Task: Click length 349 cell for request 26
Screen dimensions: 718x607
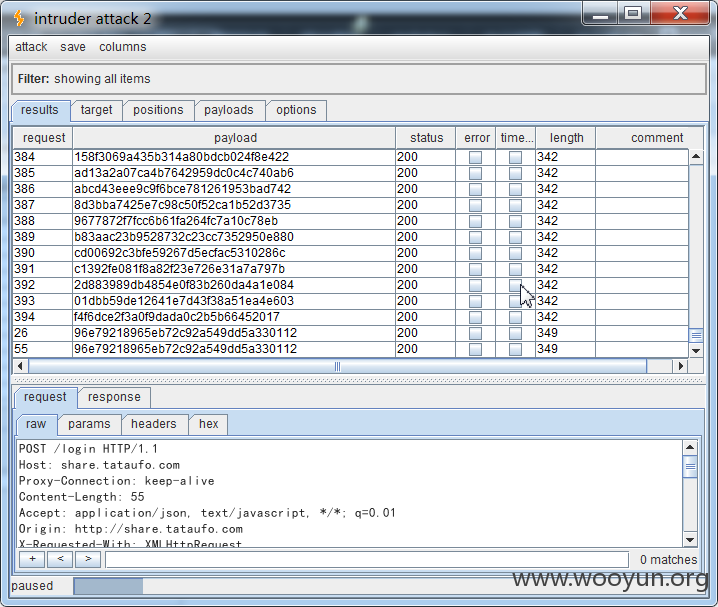Action: [566, 333]
